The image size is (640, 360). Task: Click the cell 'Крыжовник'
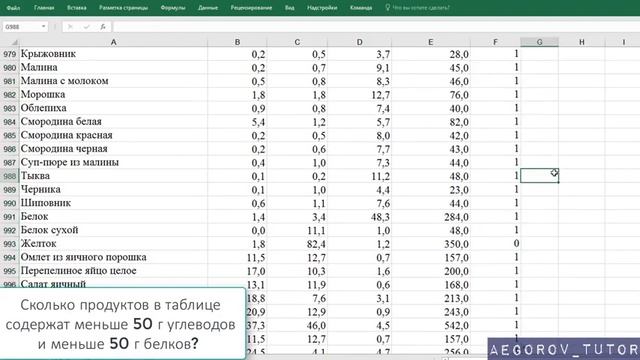pyautogui.click(x=113, y=54)
